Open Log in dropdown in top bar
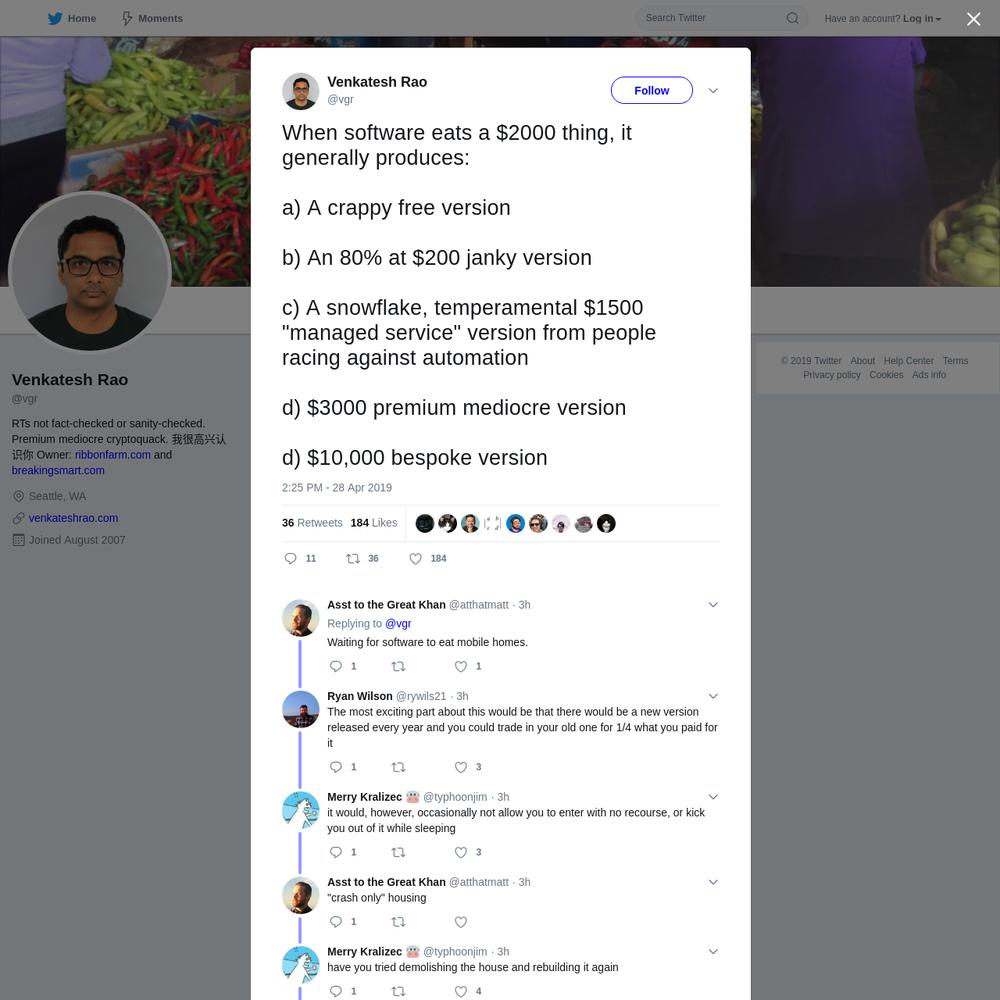The width and height of the screenshot is (1000, 1000). [922, 18]
